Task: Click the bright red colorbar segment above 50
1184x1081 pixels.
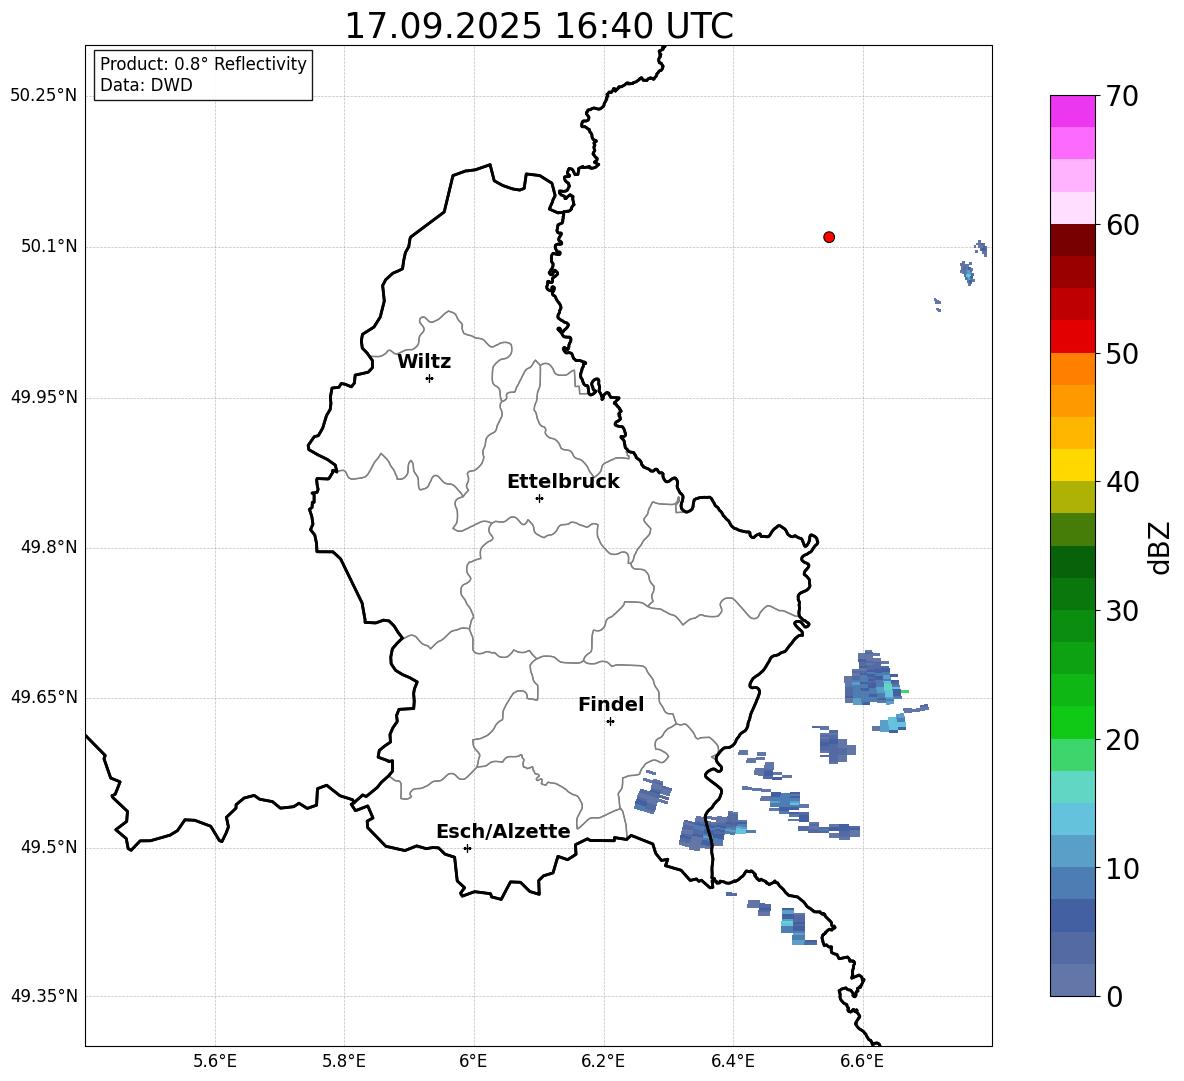Action: pyautogui.click(x=1072, y=337)
